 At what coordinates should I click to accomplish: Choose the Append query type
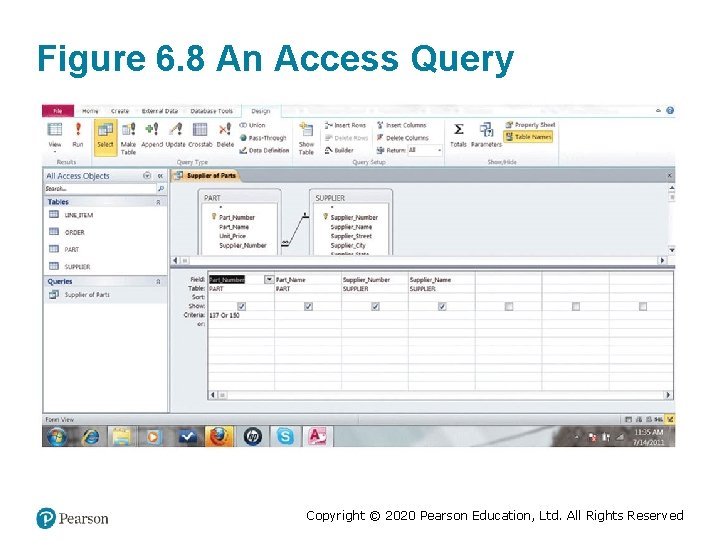tap(152, 135)
